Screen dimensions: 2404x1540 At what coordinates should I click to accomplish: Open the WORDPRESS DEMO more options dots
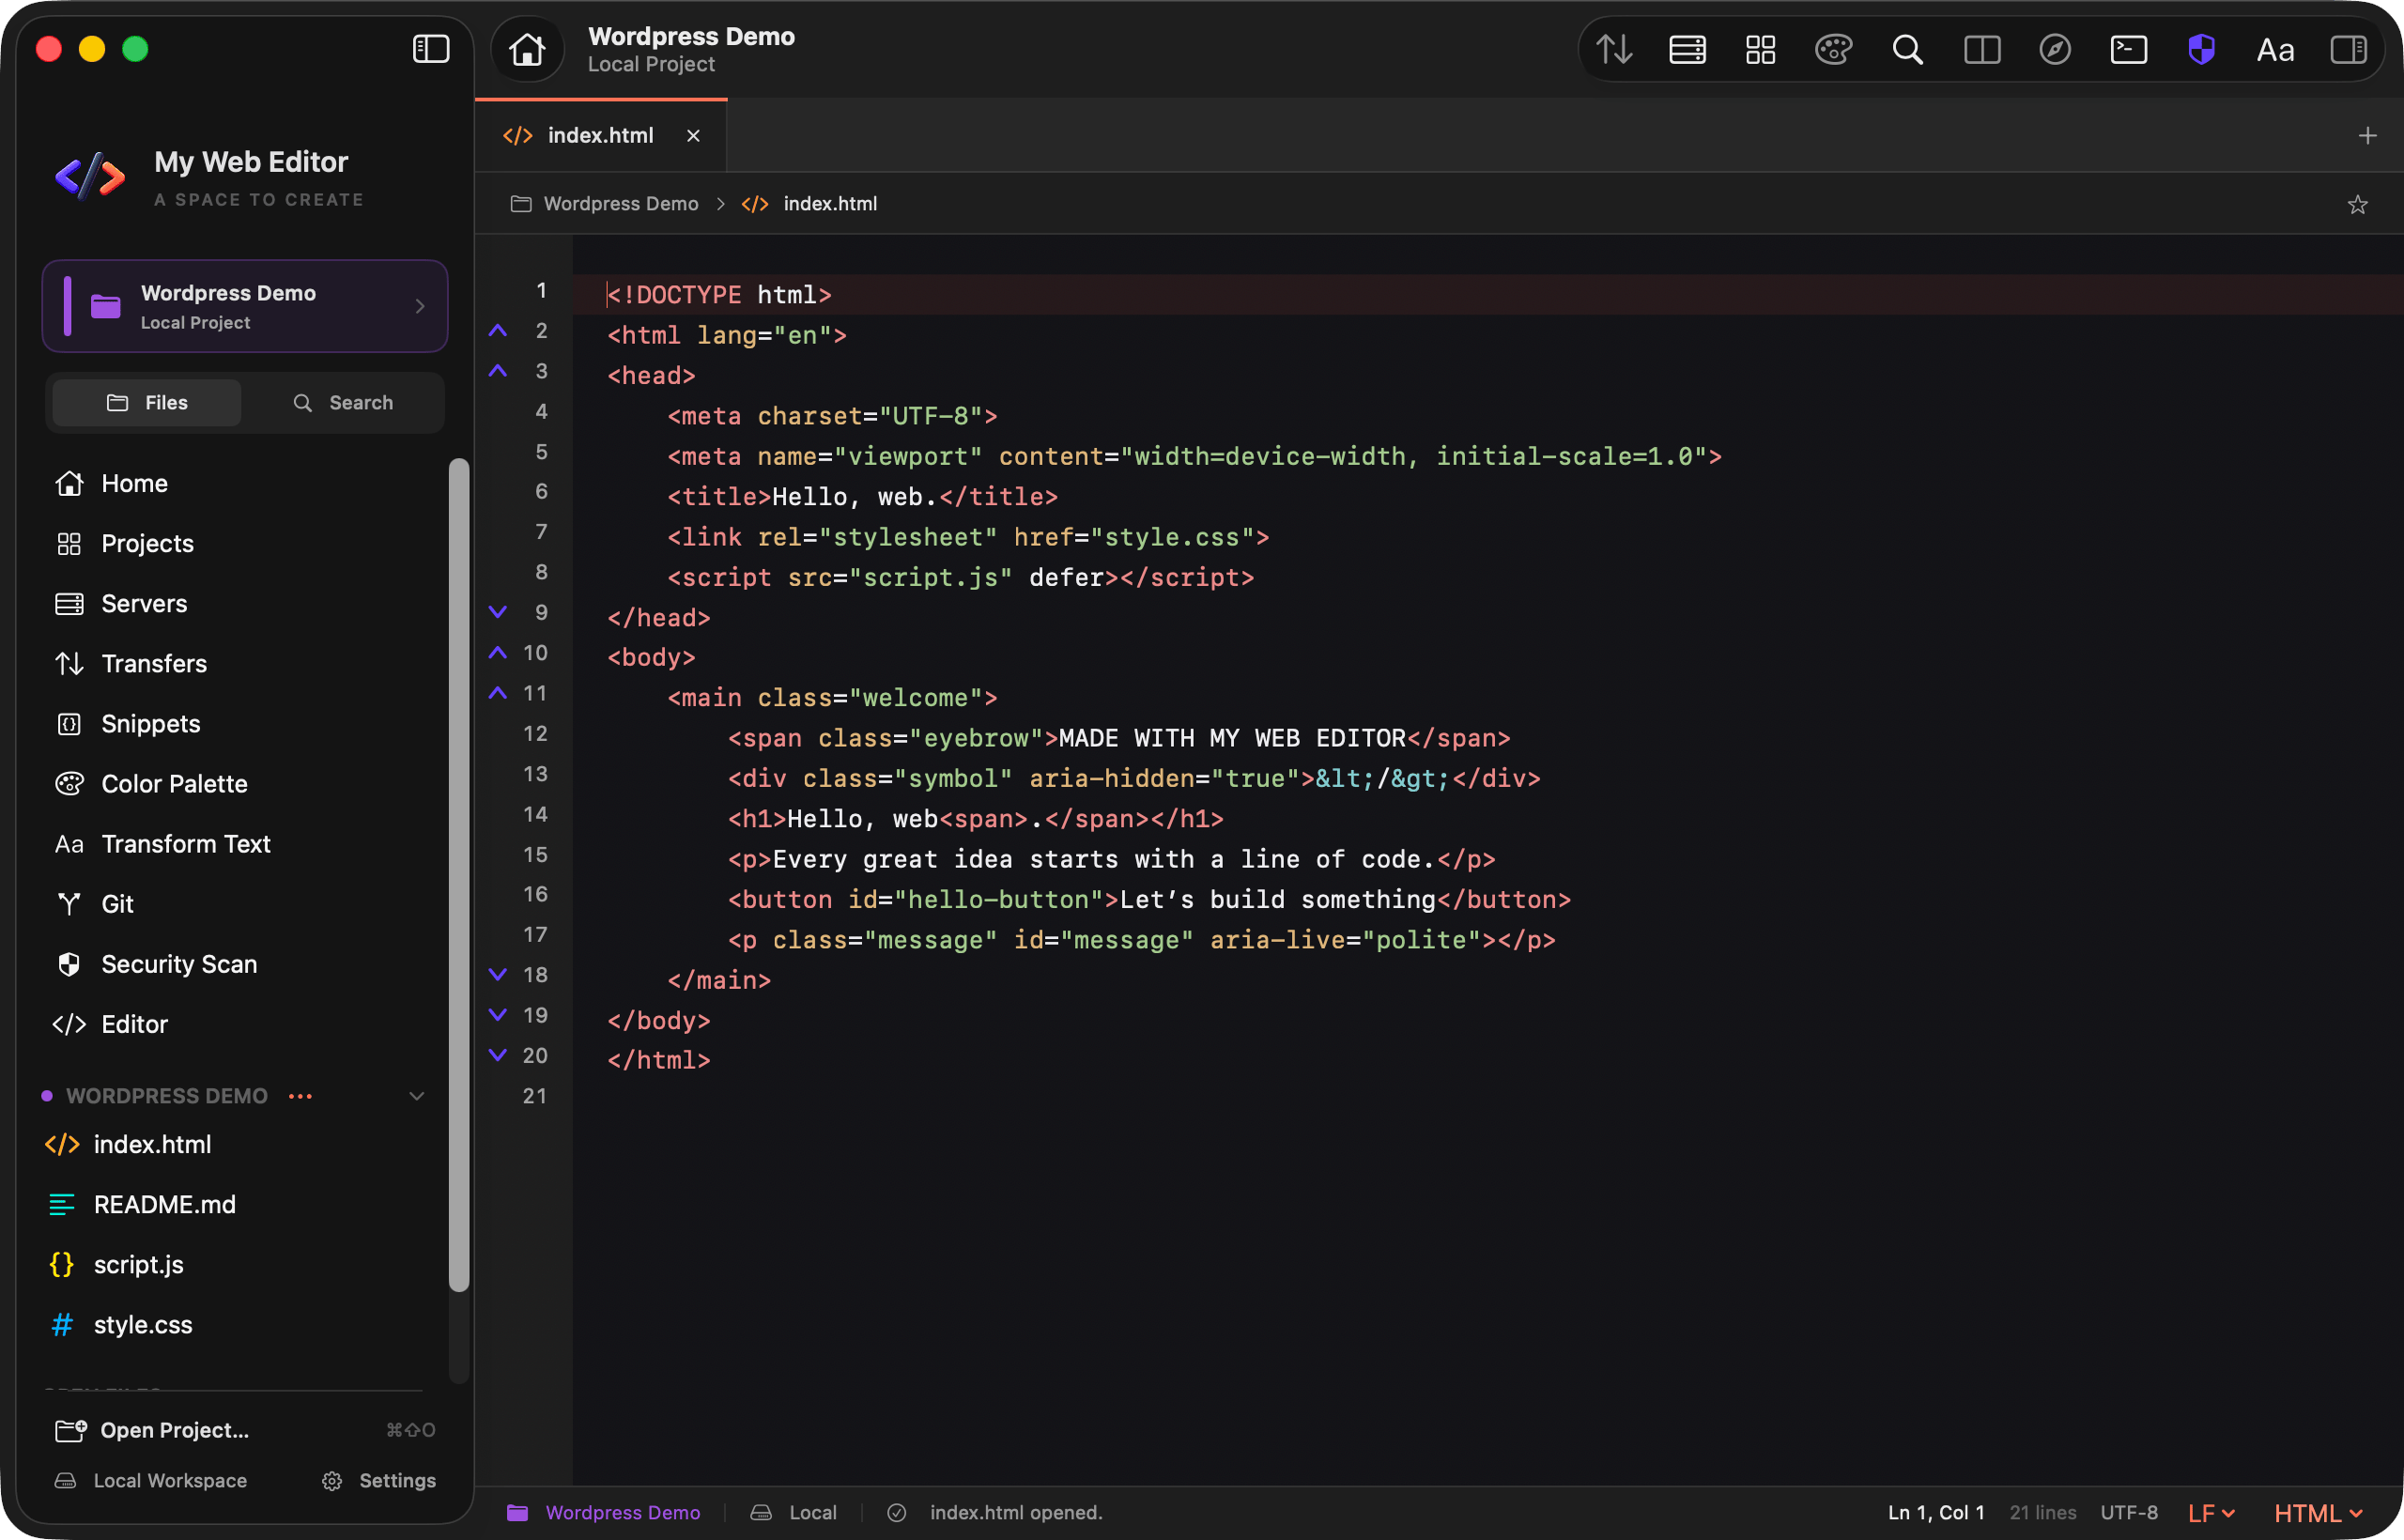[300, 1096]
